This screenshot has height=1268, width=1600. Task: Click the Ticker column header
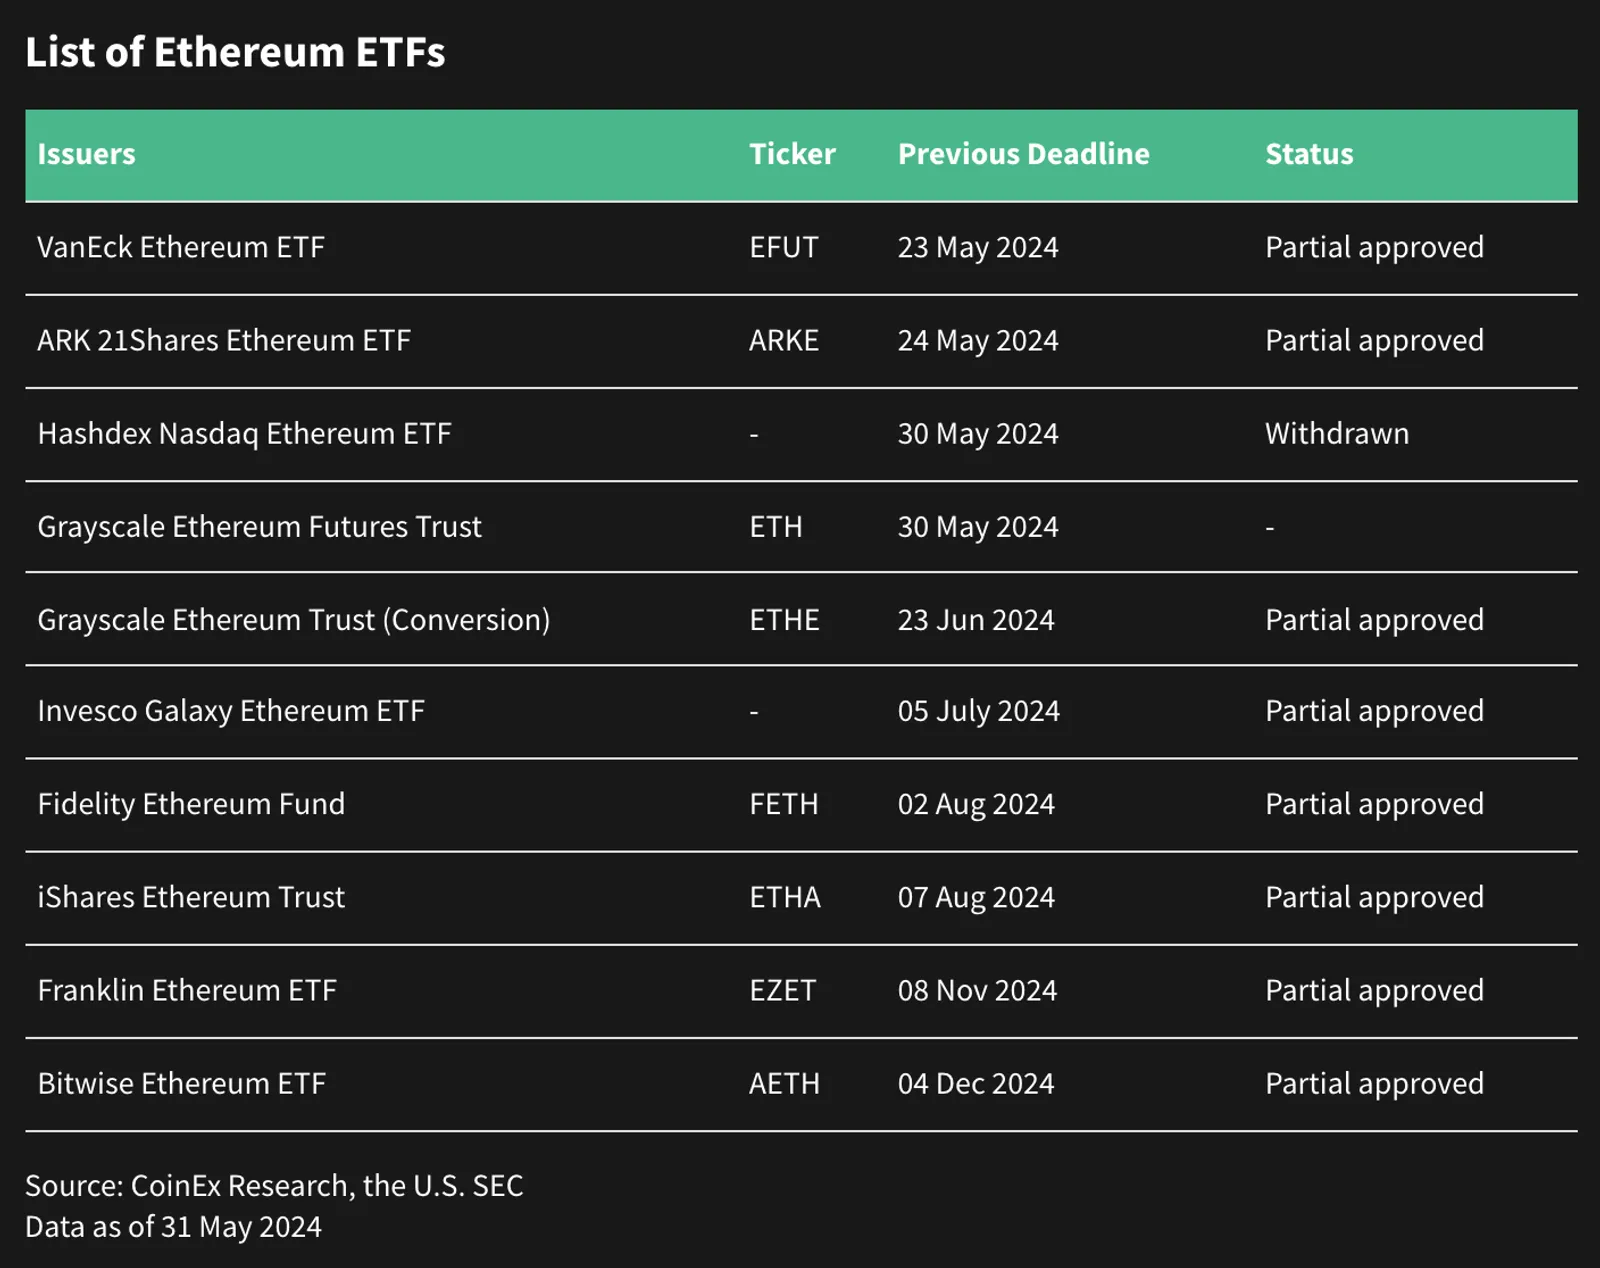point(792,154)
